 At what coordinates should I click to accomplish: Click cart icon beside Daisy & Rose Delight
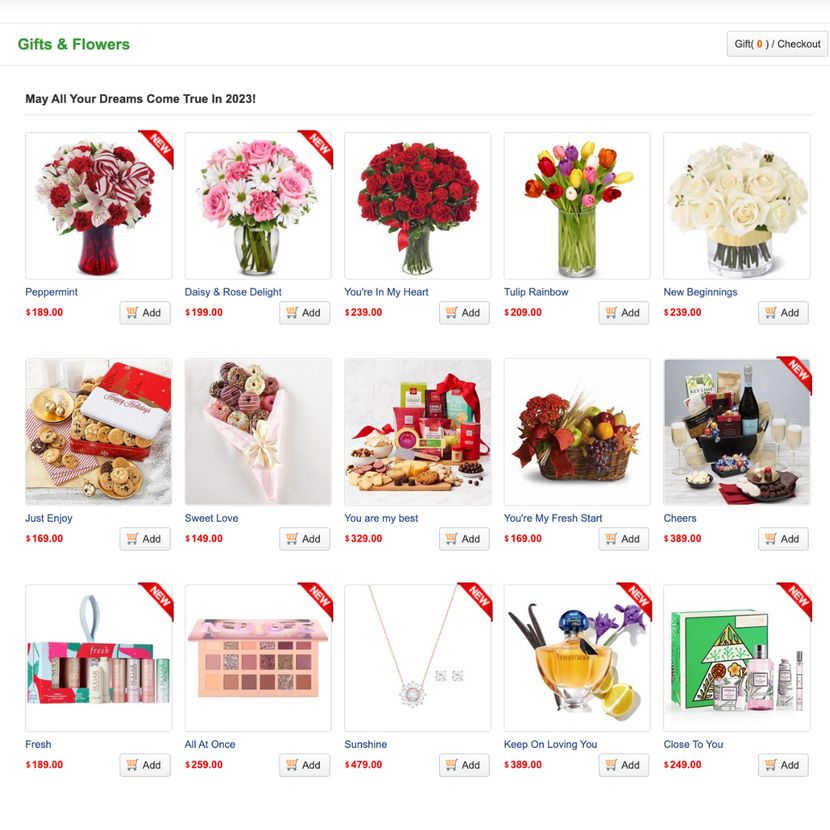click(x=292, y=312)
